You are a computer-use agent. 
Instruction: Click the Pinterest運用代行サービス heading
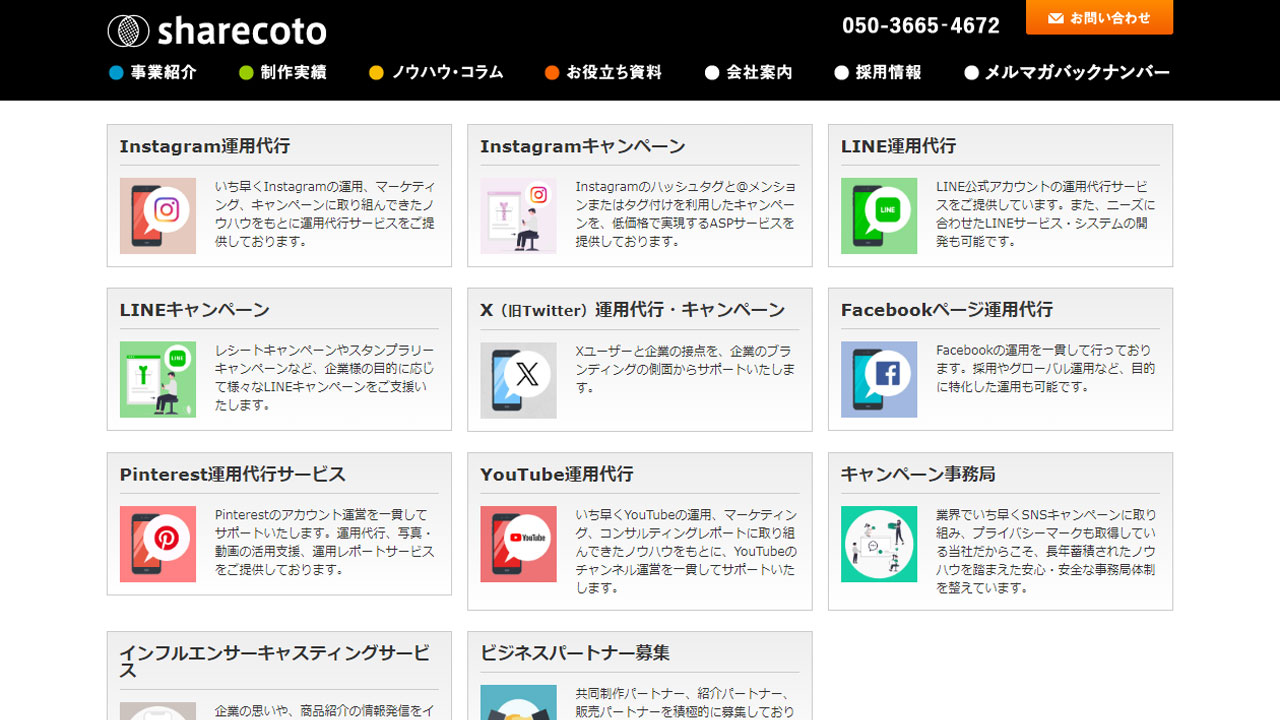point(232,474)
